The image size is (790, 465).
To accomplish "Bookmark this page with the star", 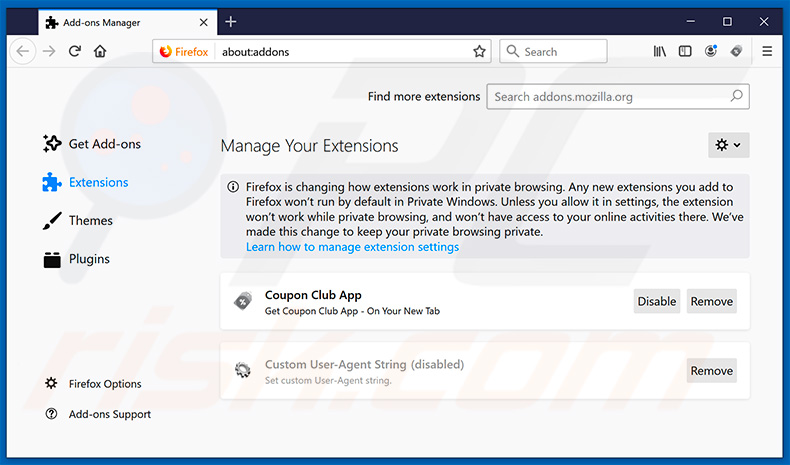I will click(479, 51).
